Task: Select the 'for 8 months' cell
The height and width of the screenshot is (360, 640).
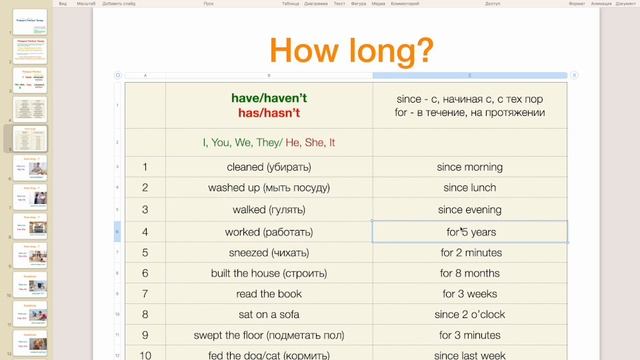Action: (470, 273)
